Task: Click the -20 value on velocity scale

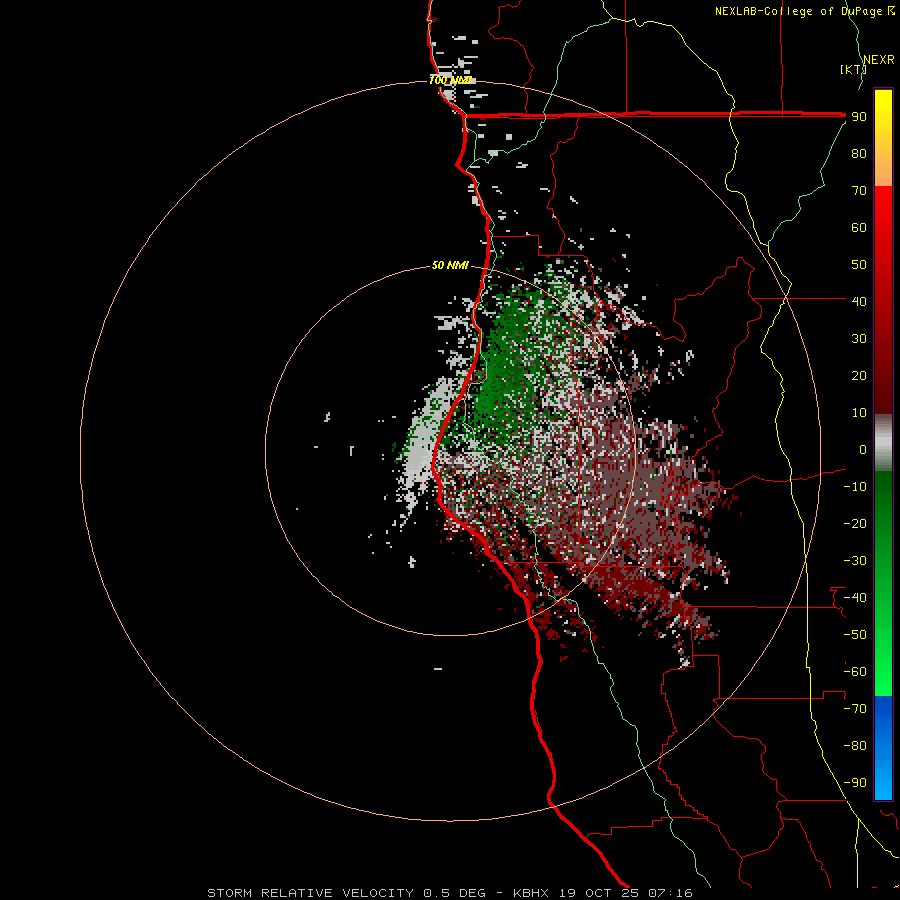Action: (x=855, y=523)
